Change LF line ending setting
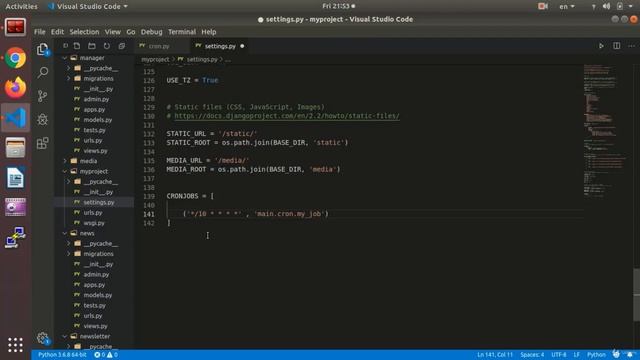Screen dimensions: 640x360 [x=576, y=355]
